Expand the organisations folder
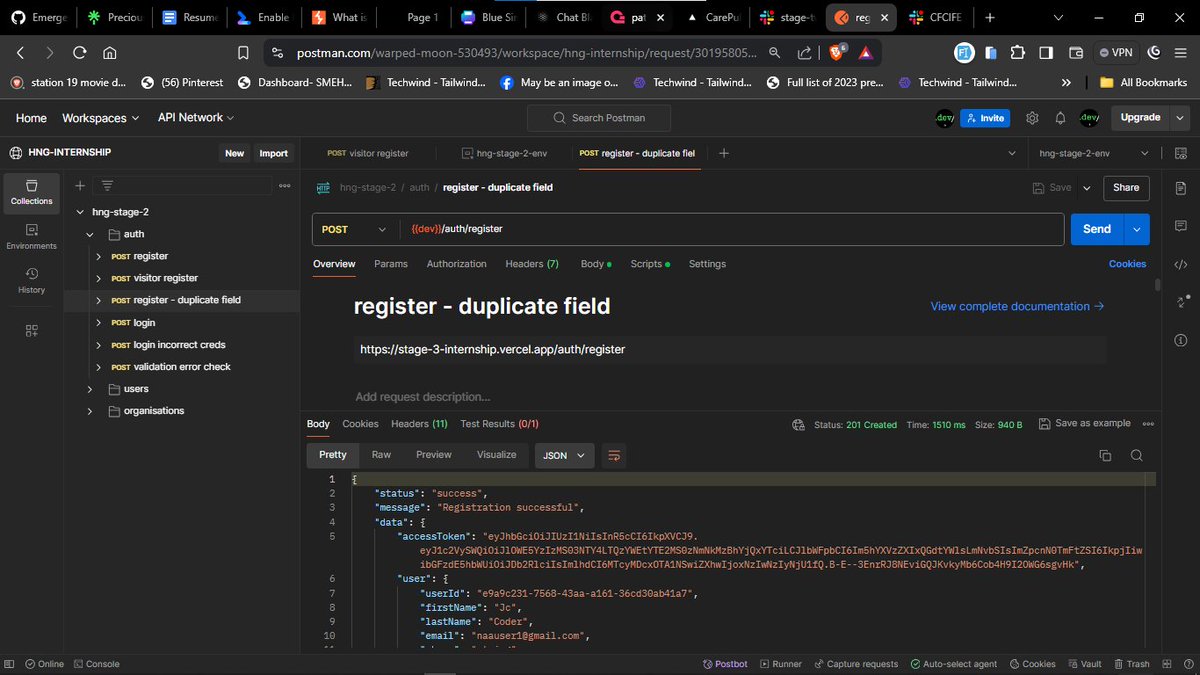The width and height of the screenshot is (1200, 675). [89, 411]
